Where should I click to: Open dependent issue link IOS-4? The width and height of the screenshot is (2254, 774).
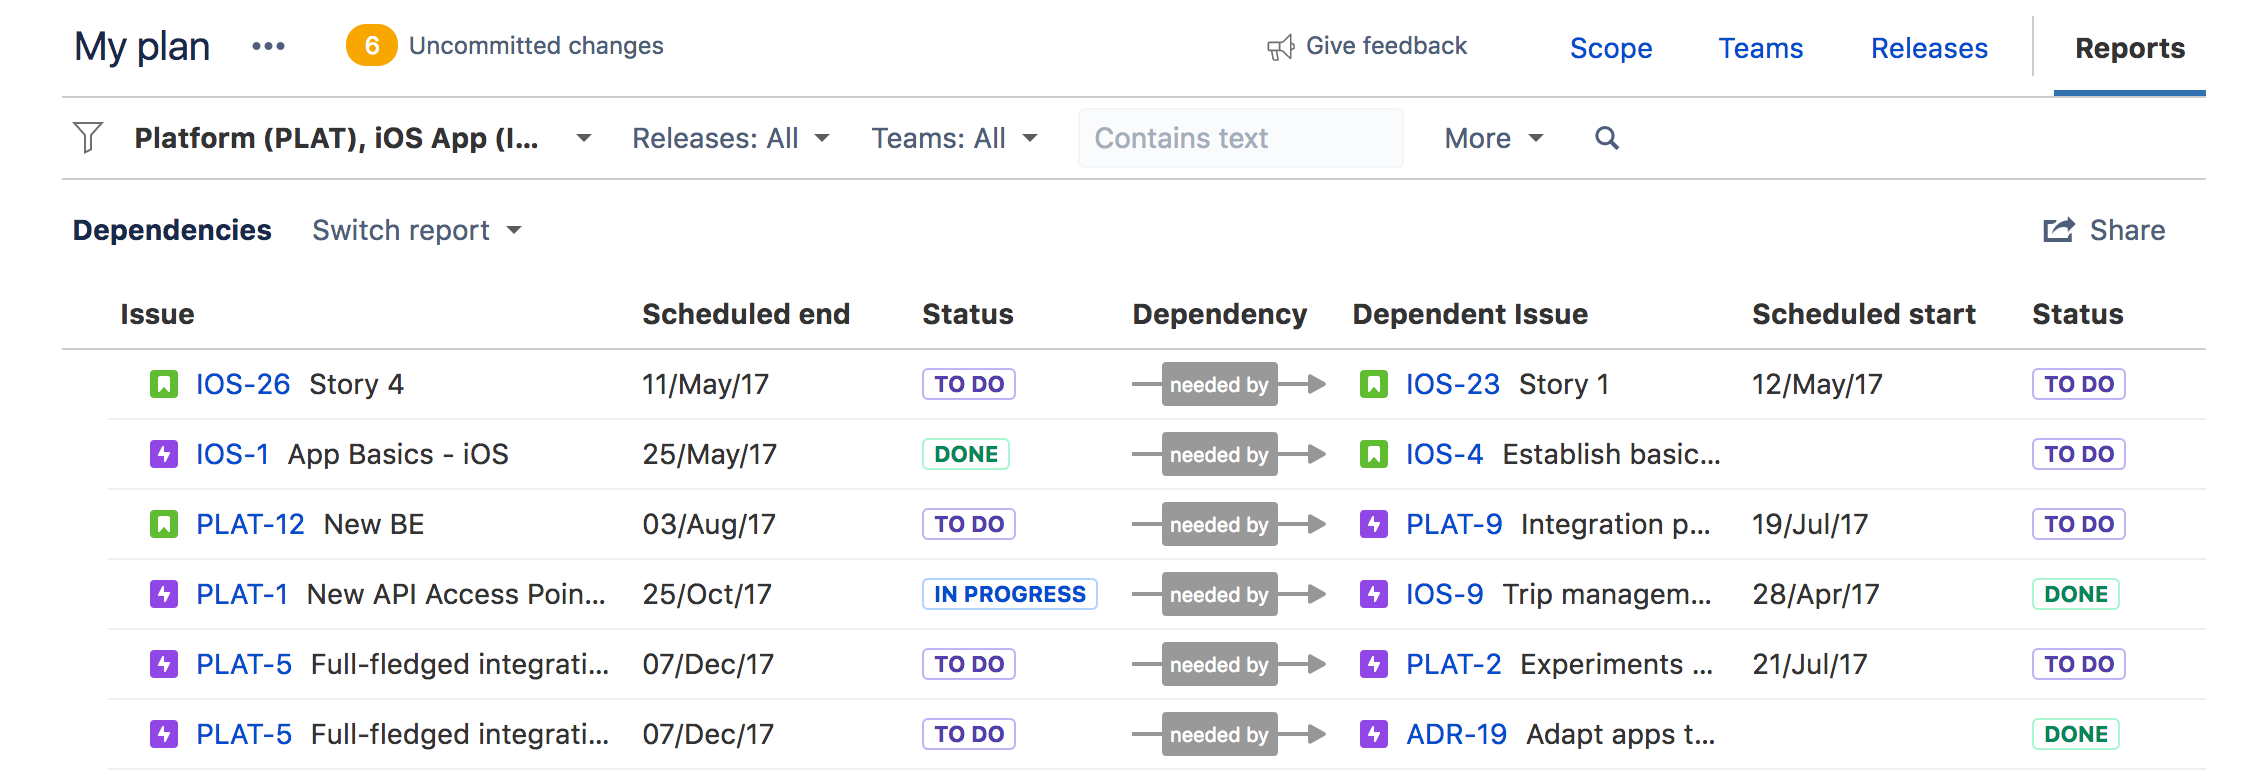pos(1445,454)
